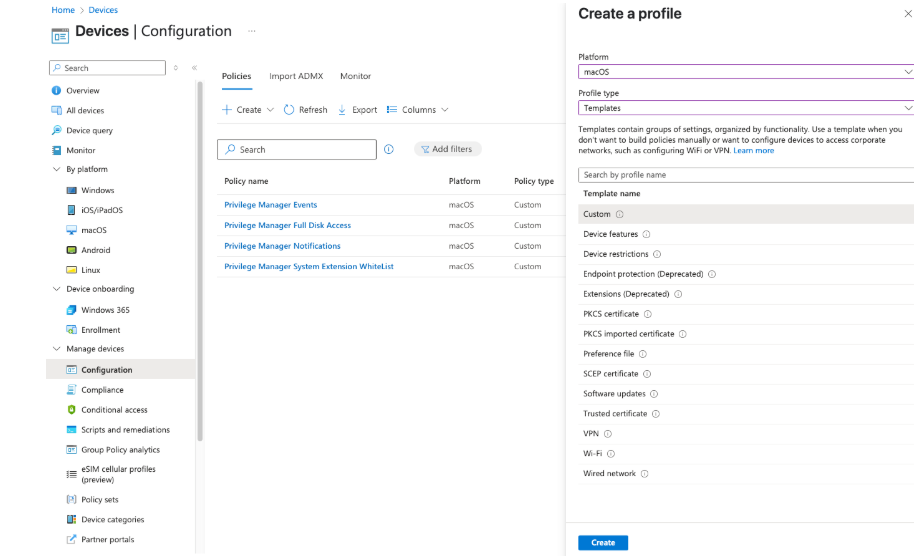This screenshot has height=556, width=921.
Task: Click the Monitor sidebar icon
Action: coord(56,150)
